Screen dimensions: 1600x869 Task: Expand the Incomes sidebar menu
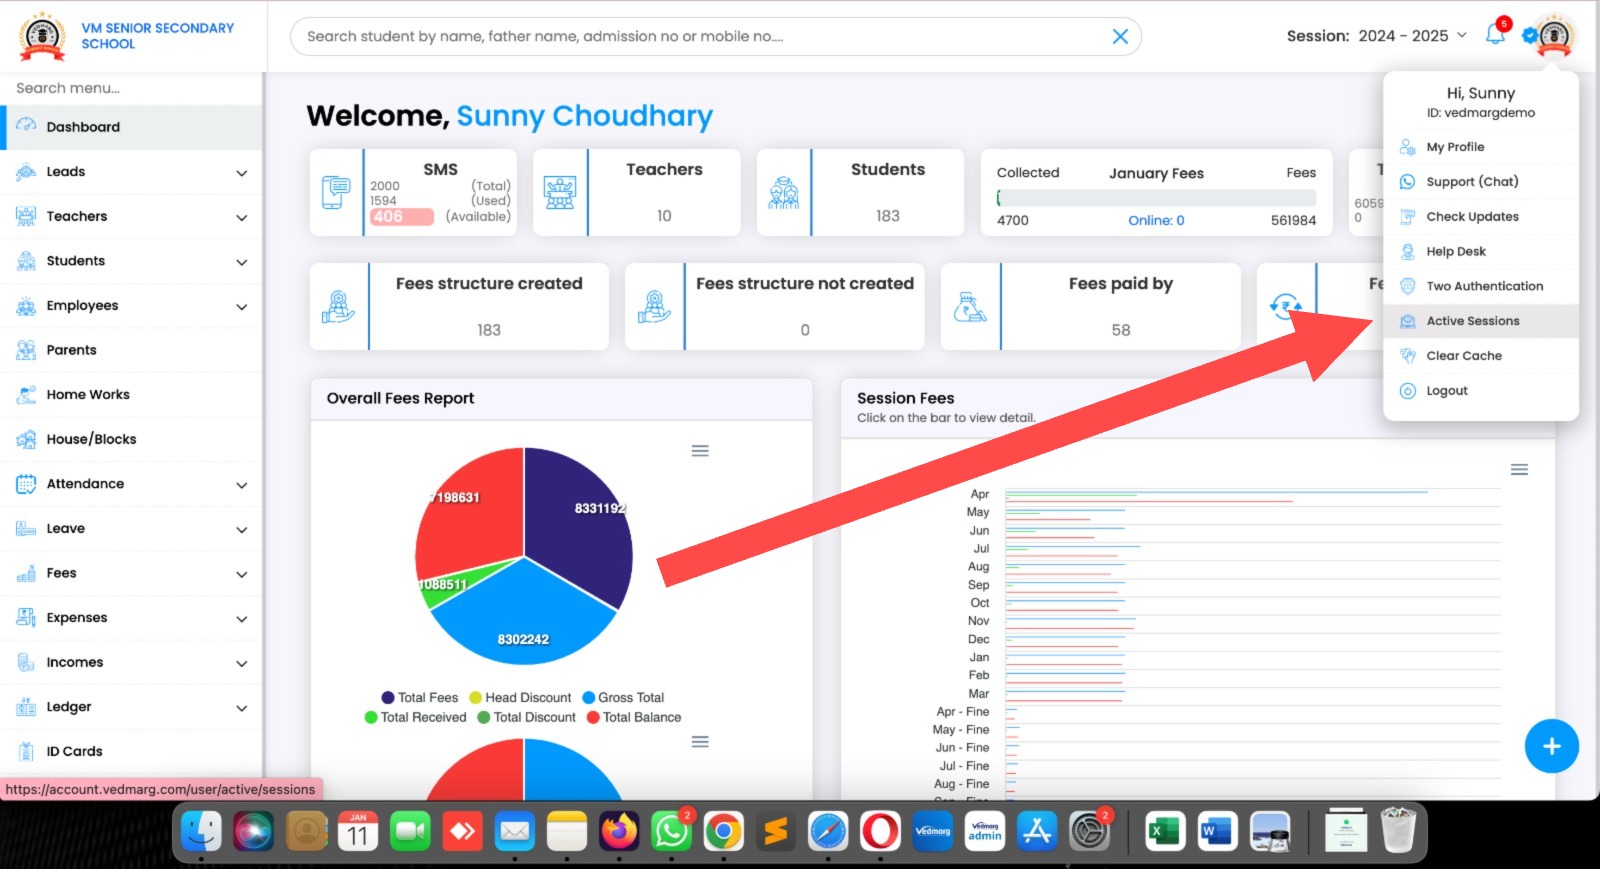(241, 663)
